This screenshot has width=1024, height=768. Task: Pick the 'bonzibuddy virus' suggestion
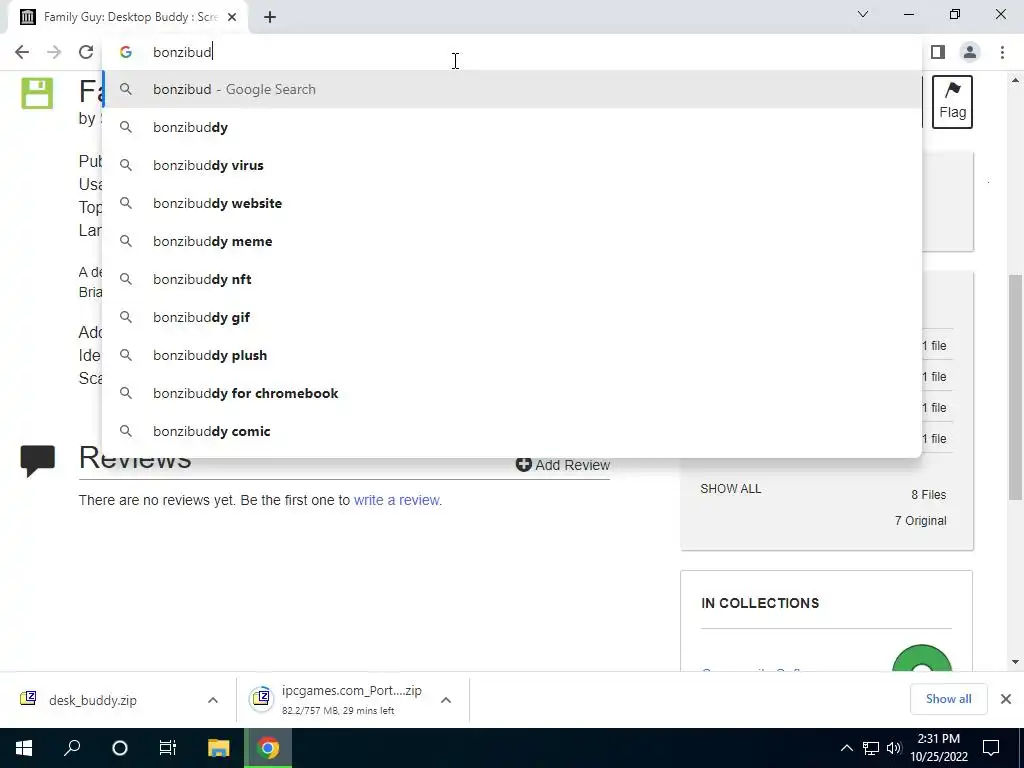coord(513,165)
